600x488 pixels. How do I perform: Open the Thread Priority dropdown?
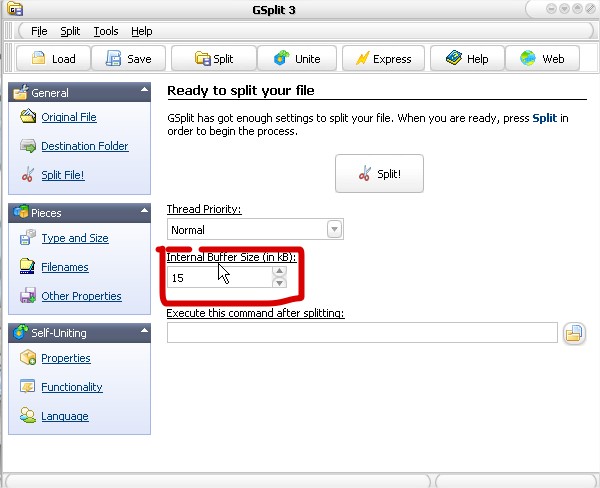click(334, 229)
